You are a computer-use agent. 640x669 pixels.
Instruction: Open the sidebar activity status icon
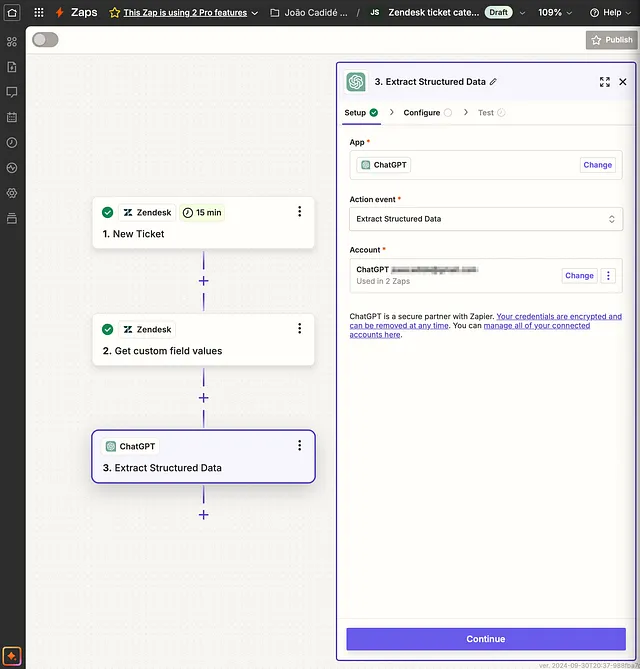point(12,168)
